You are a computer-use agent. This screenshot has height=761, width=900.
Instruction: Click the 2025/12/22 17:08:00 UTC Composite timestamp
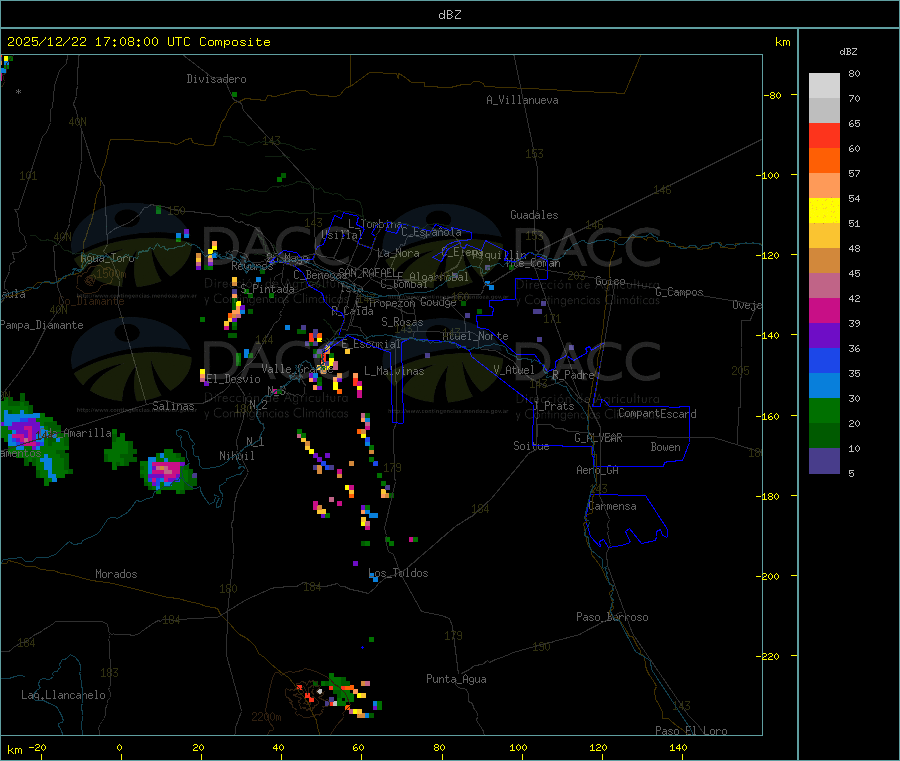coord(138,42)
